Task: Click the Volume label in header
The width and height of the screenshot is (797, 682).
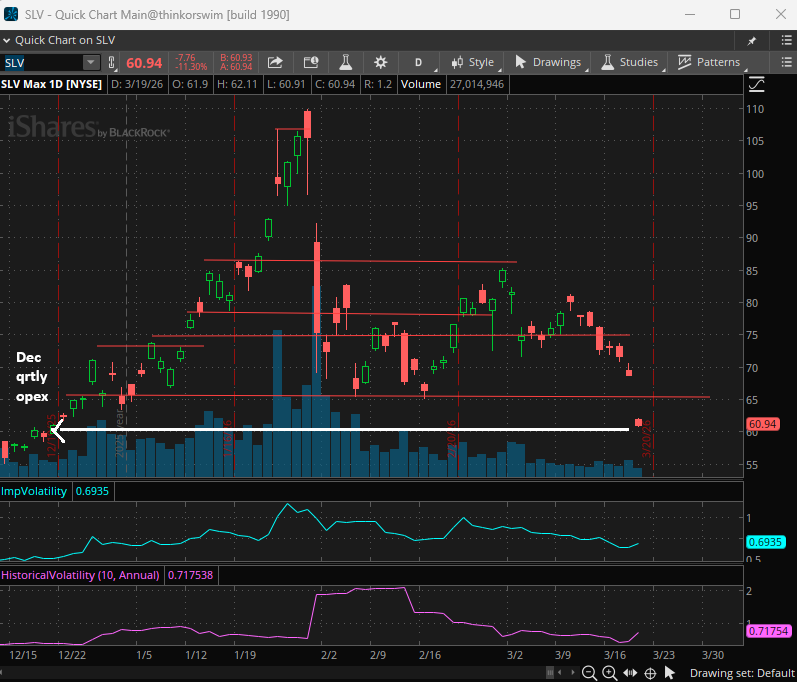Action: click(420, 84)
